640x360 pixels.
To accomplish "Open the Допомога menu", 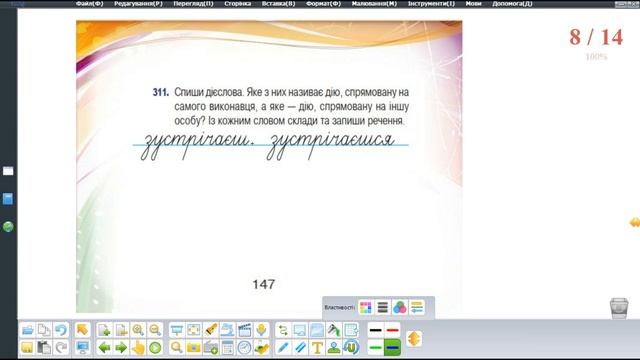I will (512, 4).
